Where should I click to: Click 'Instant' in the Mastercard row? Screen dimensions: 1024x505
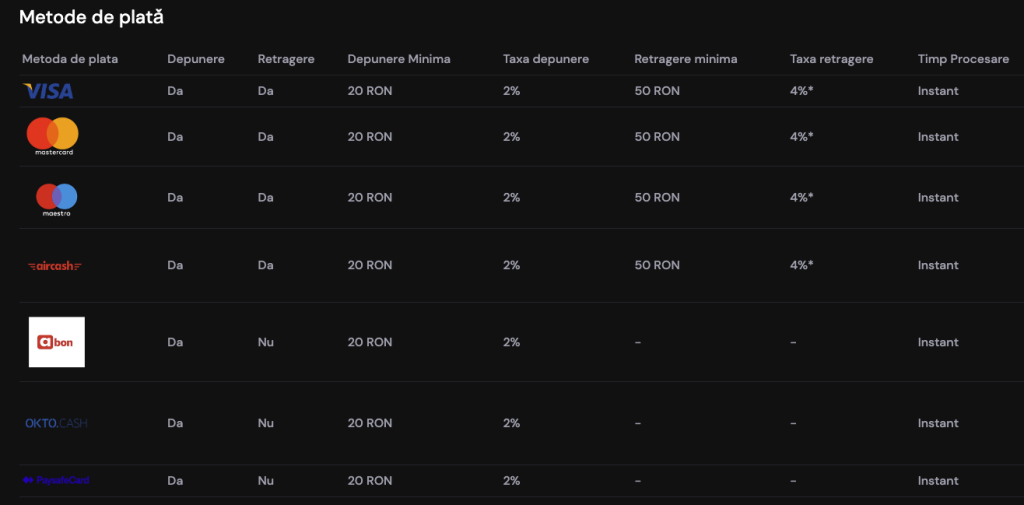(938, 137)
